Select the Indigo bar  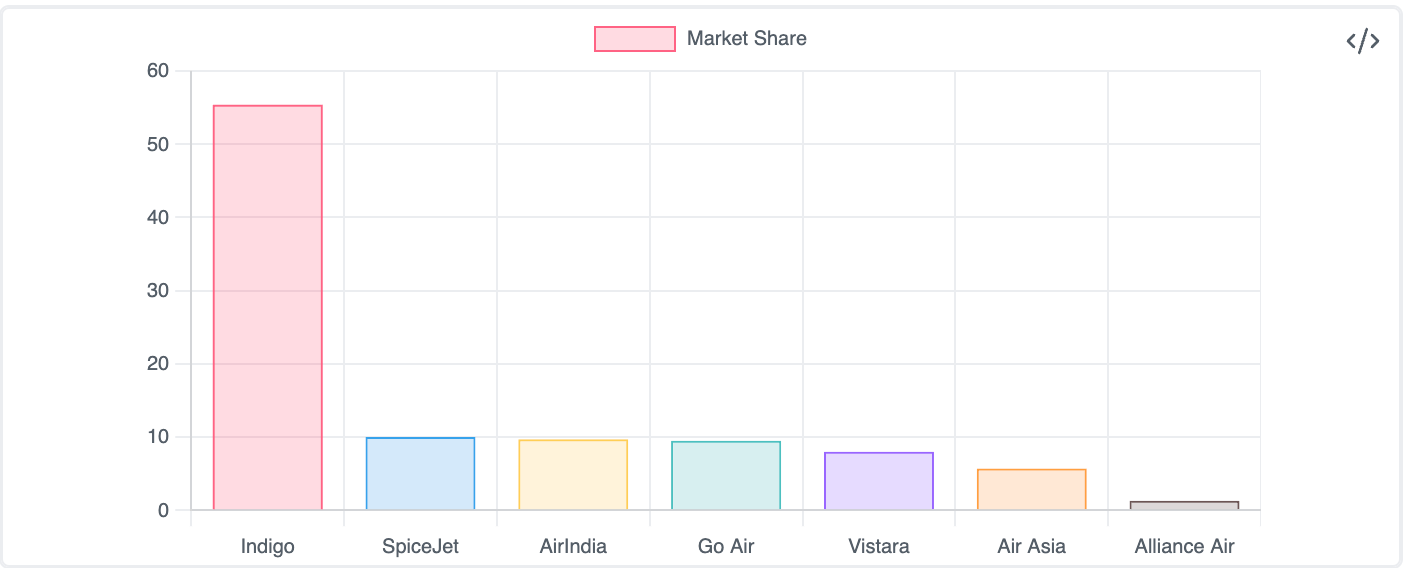(268, 308)
